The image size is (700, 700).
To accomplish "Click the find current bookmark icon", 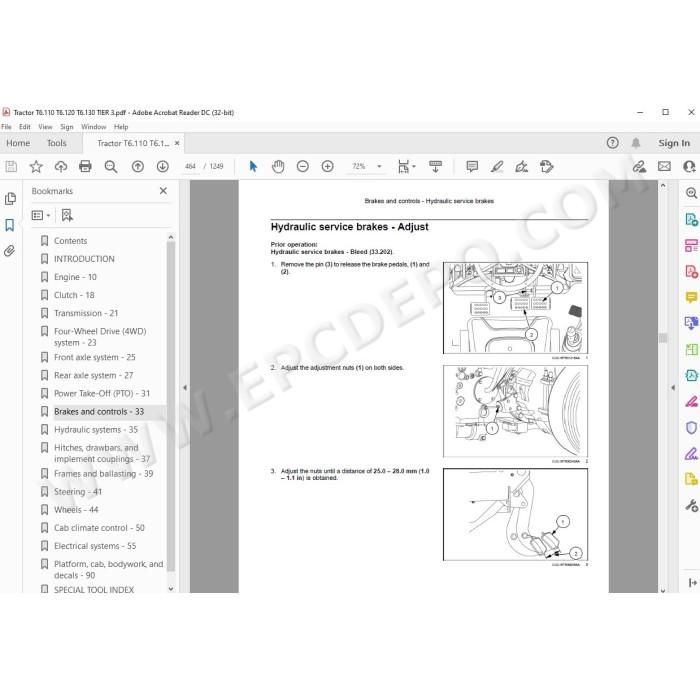I will point(67,216).
